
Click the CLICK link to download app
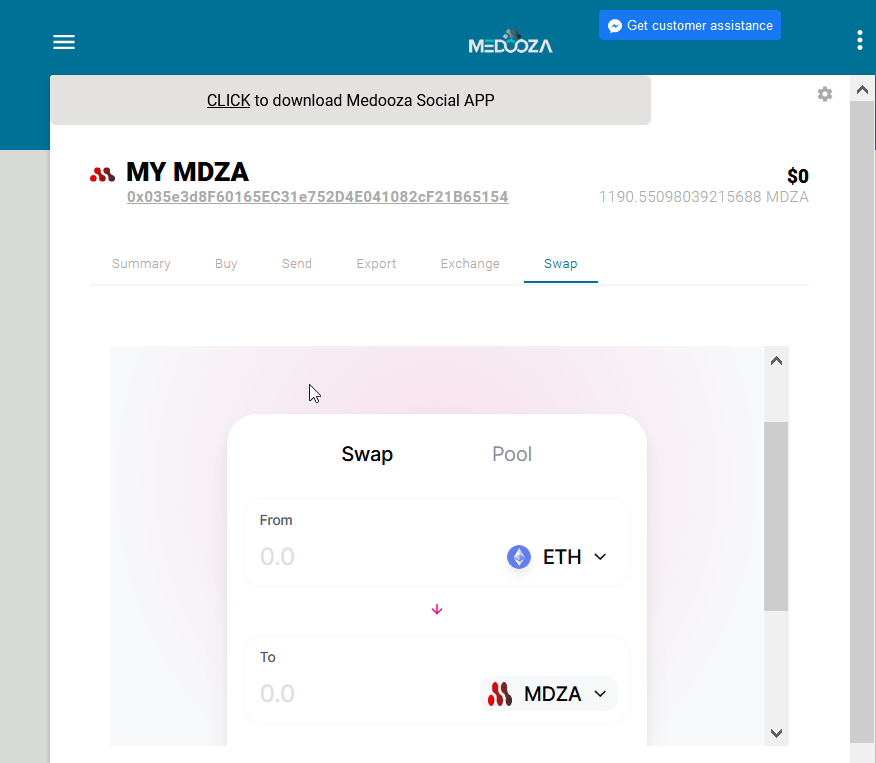click(x=228, y=101)
